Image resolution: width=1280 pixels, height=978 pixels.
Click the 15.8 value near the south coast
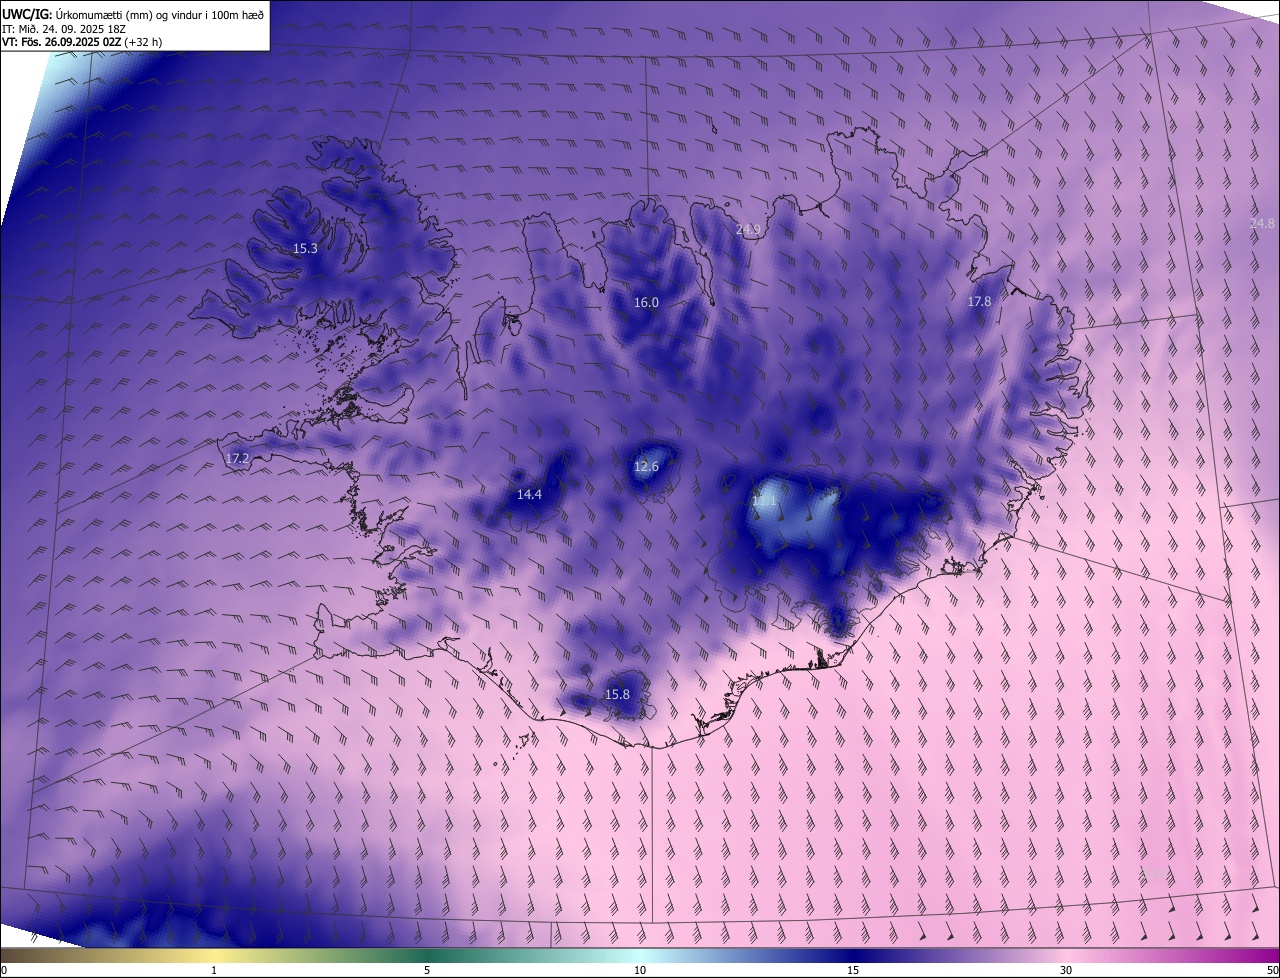point(617,694)
